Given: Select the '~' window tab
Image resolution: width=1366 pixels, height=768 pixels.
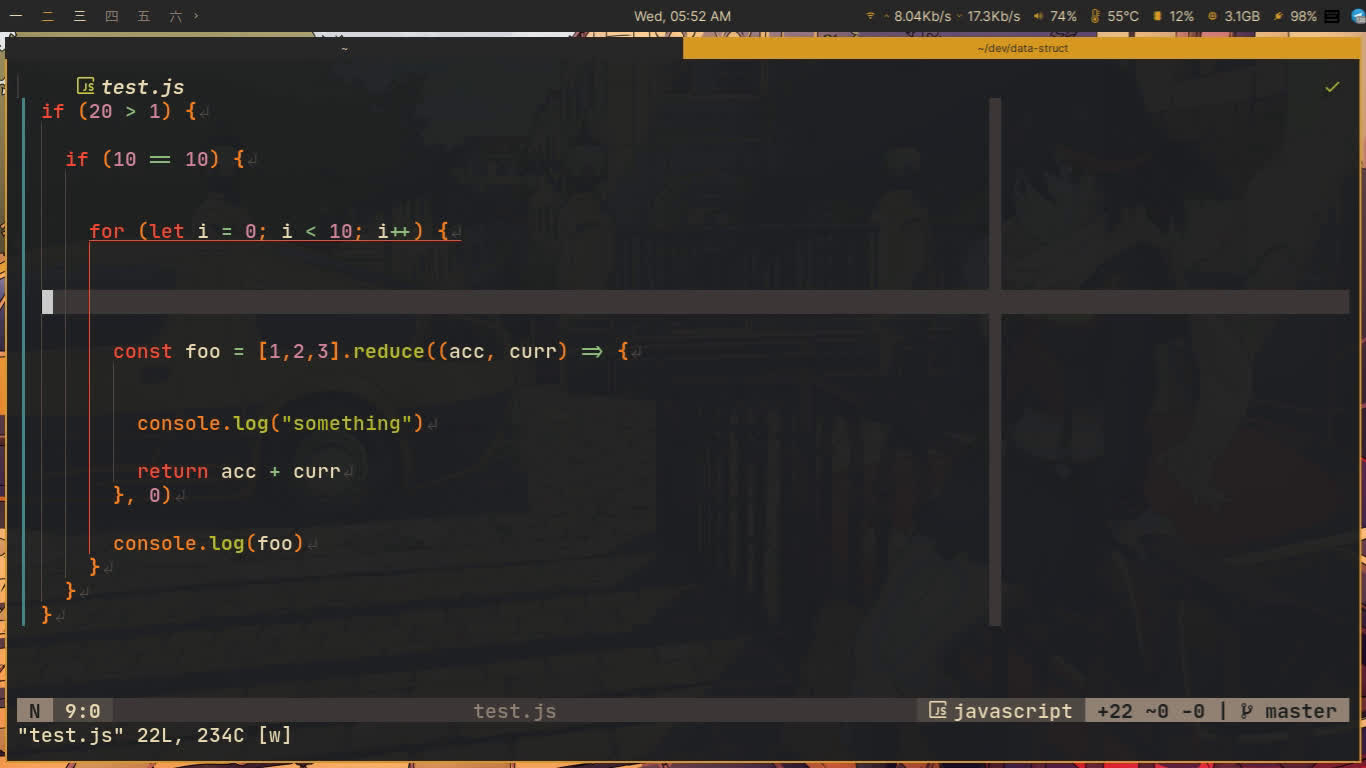Looking at the screenshot, I should pyautogui.click(x=344, y=48).
